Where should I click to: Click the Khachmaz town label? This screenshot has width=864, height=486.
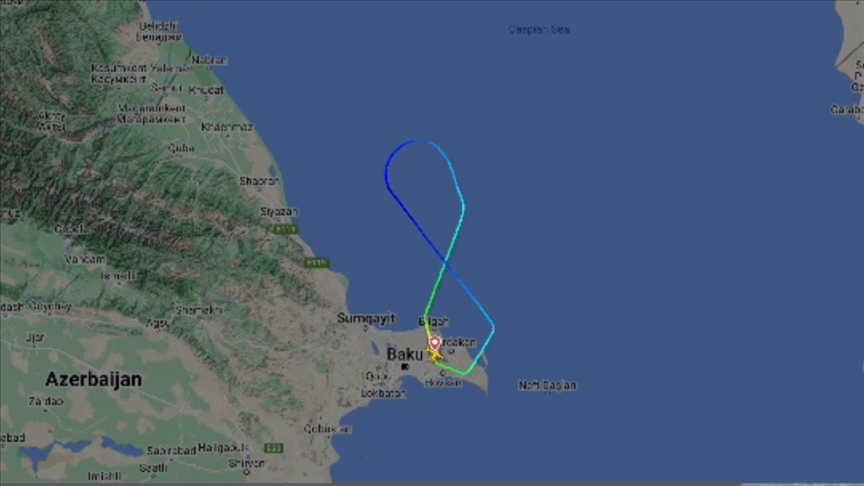[227, 127]
